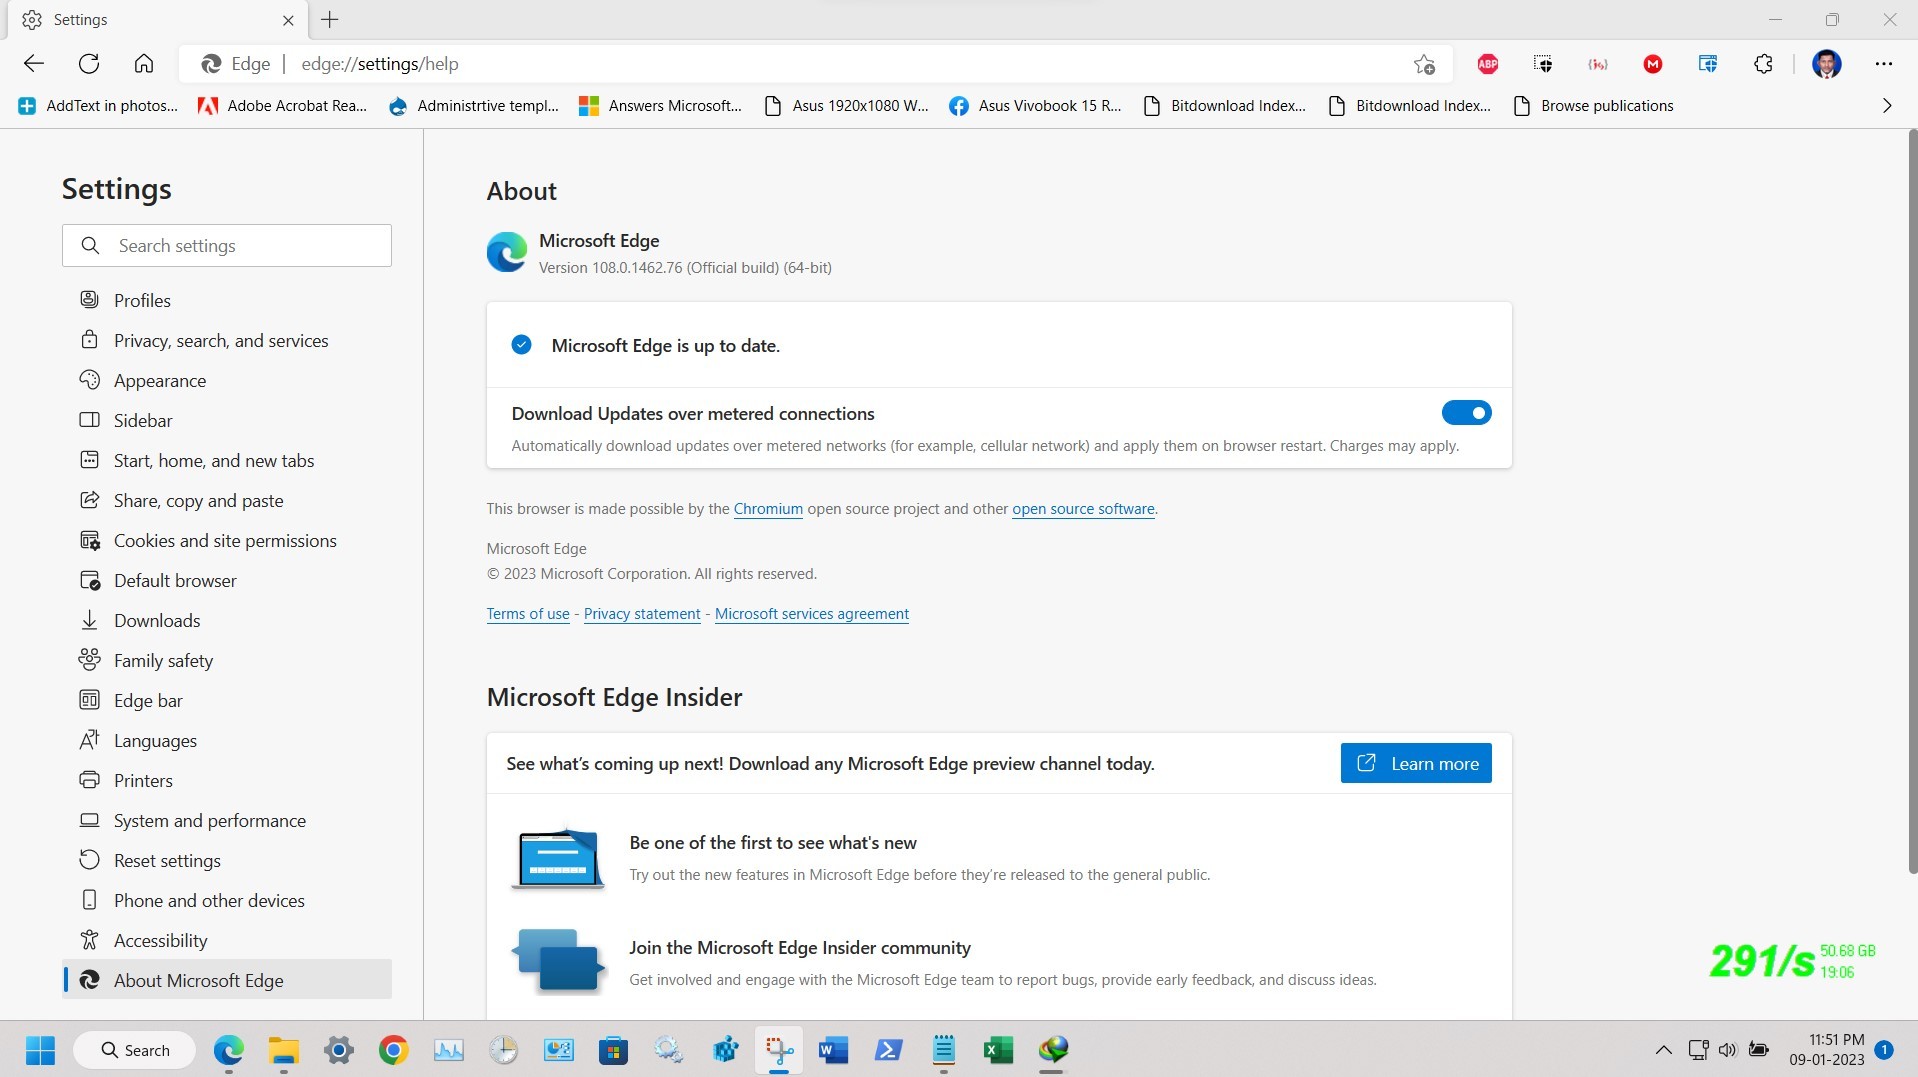1918x1077 pixels.
Task: Open the red M extension icon
Action: [1653, 64]
